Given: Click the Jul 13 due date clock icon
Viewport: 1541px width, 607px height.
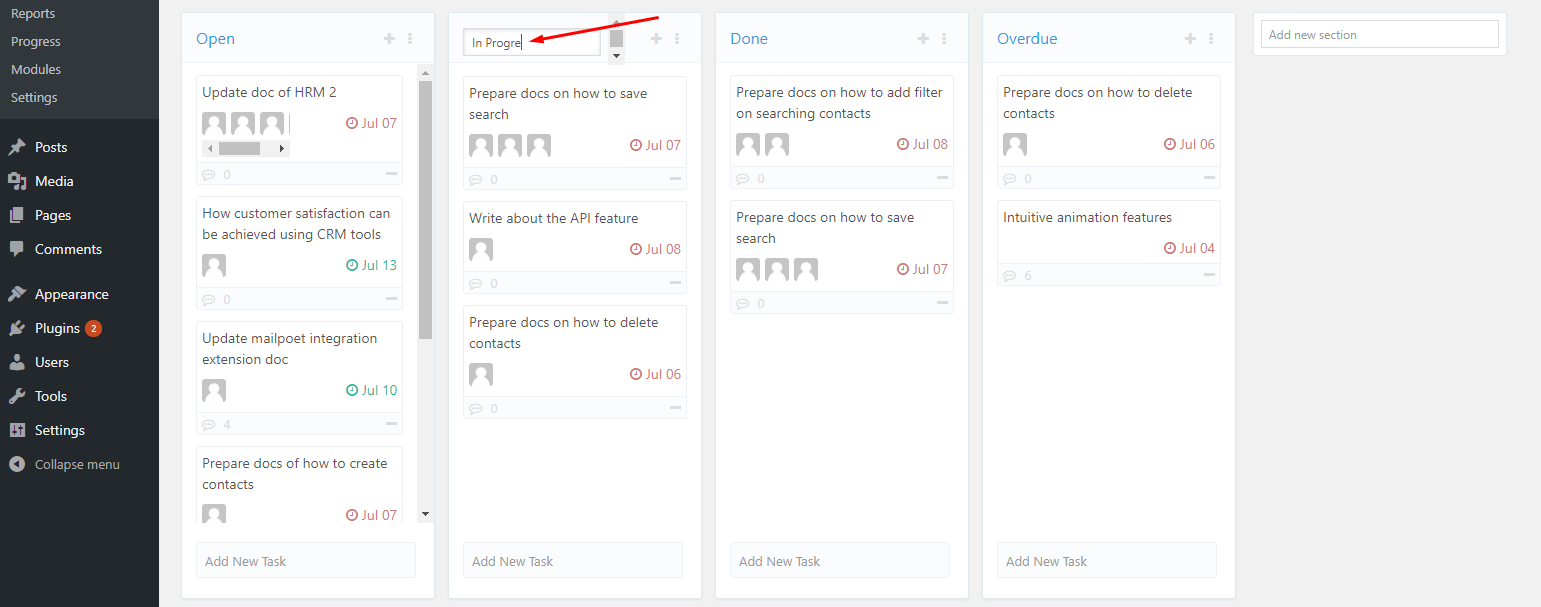Looking at the screenshot, I should [352, 265].
